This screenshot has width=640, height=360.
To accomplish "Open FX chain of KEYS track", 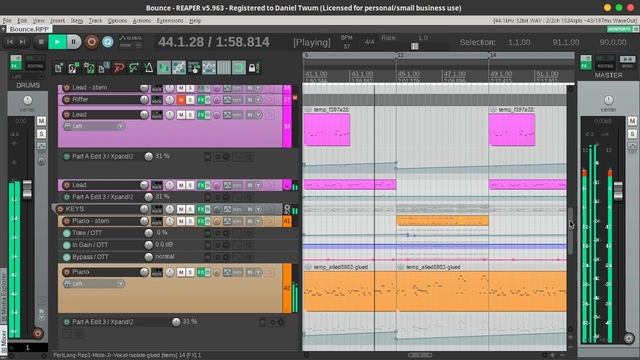I will (x=201, y=209).
